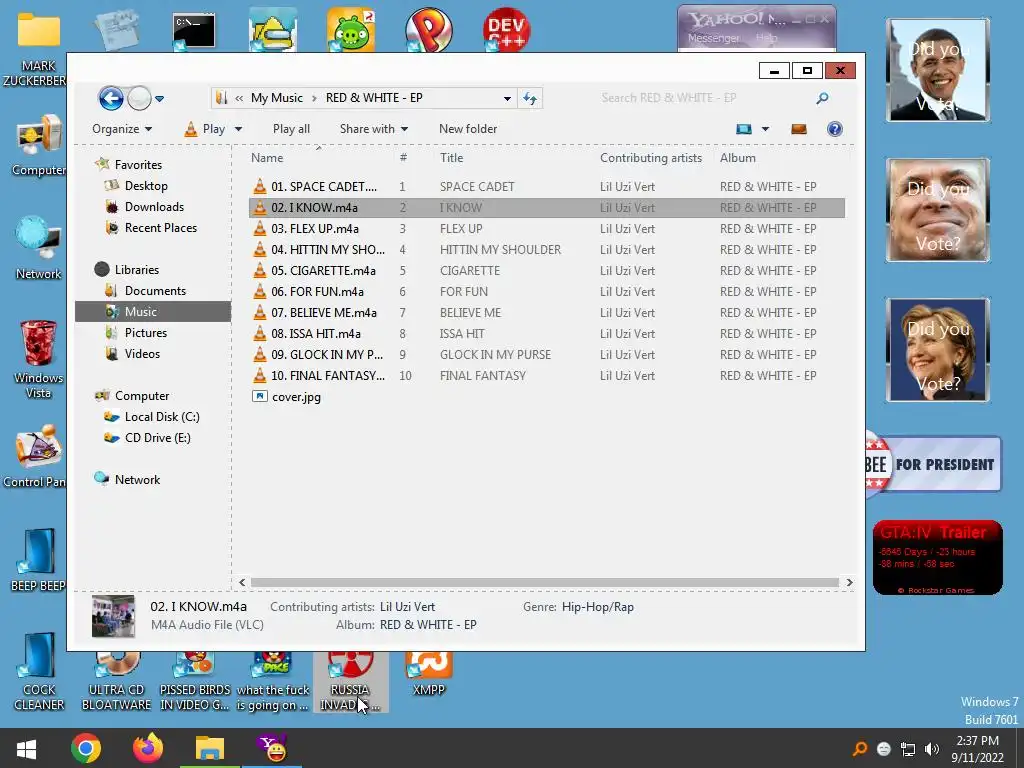1024x768 pixels.
Task: Open the DEV C++ desktop shortcut
Action: pyautogui.click(x=506, y=29)
